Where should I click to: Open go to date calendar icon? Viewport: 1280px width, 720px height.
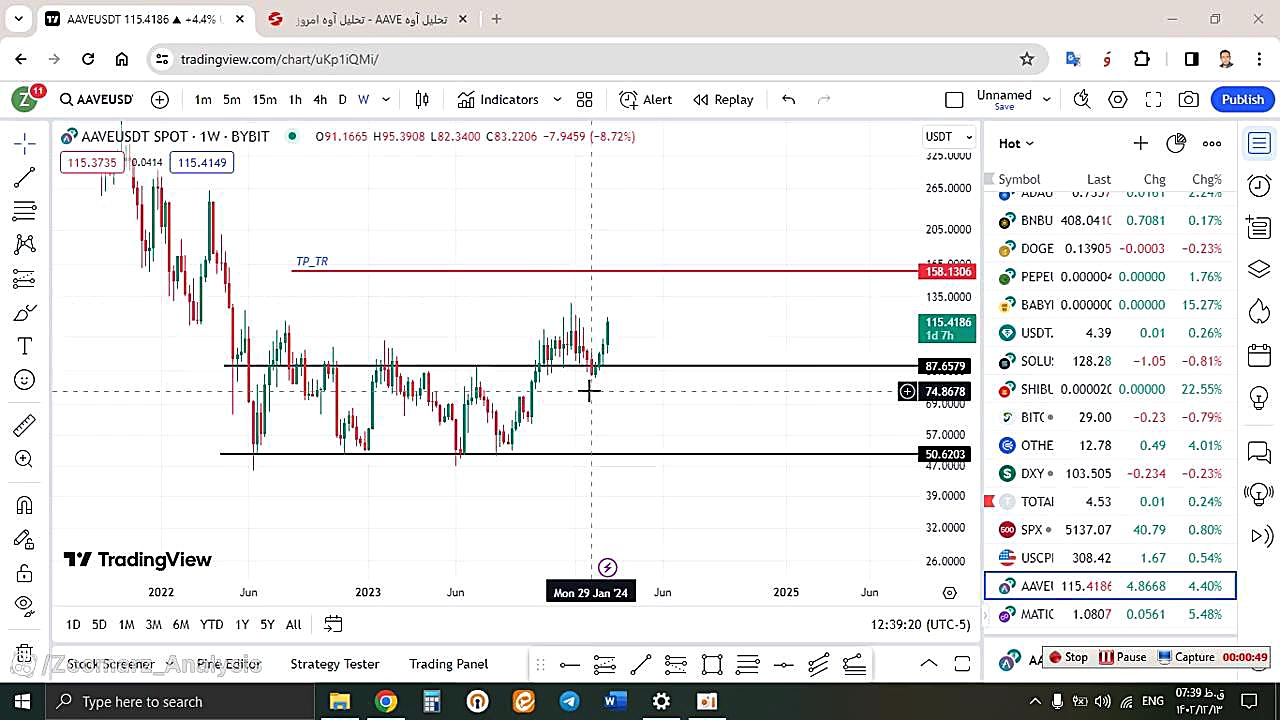pyautogui.click(x=333, y=624)
